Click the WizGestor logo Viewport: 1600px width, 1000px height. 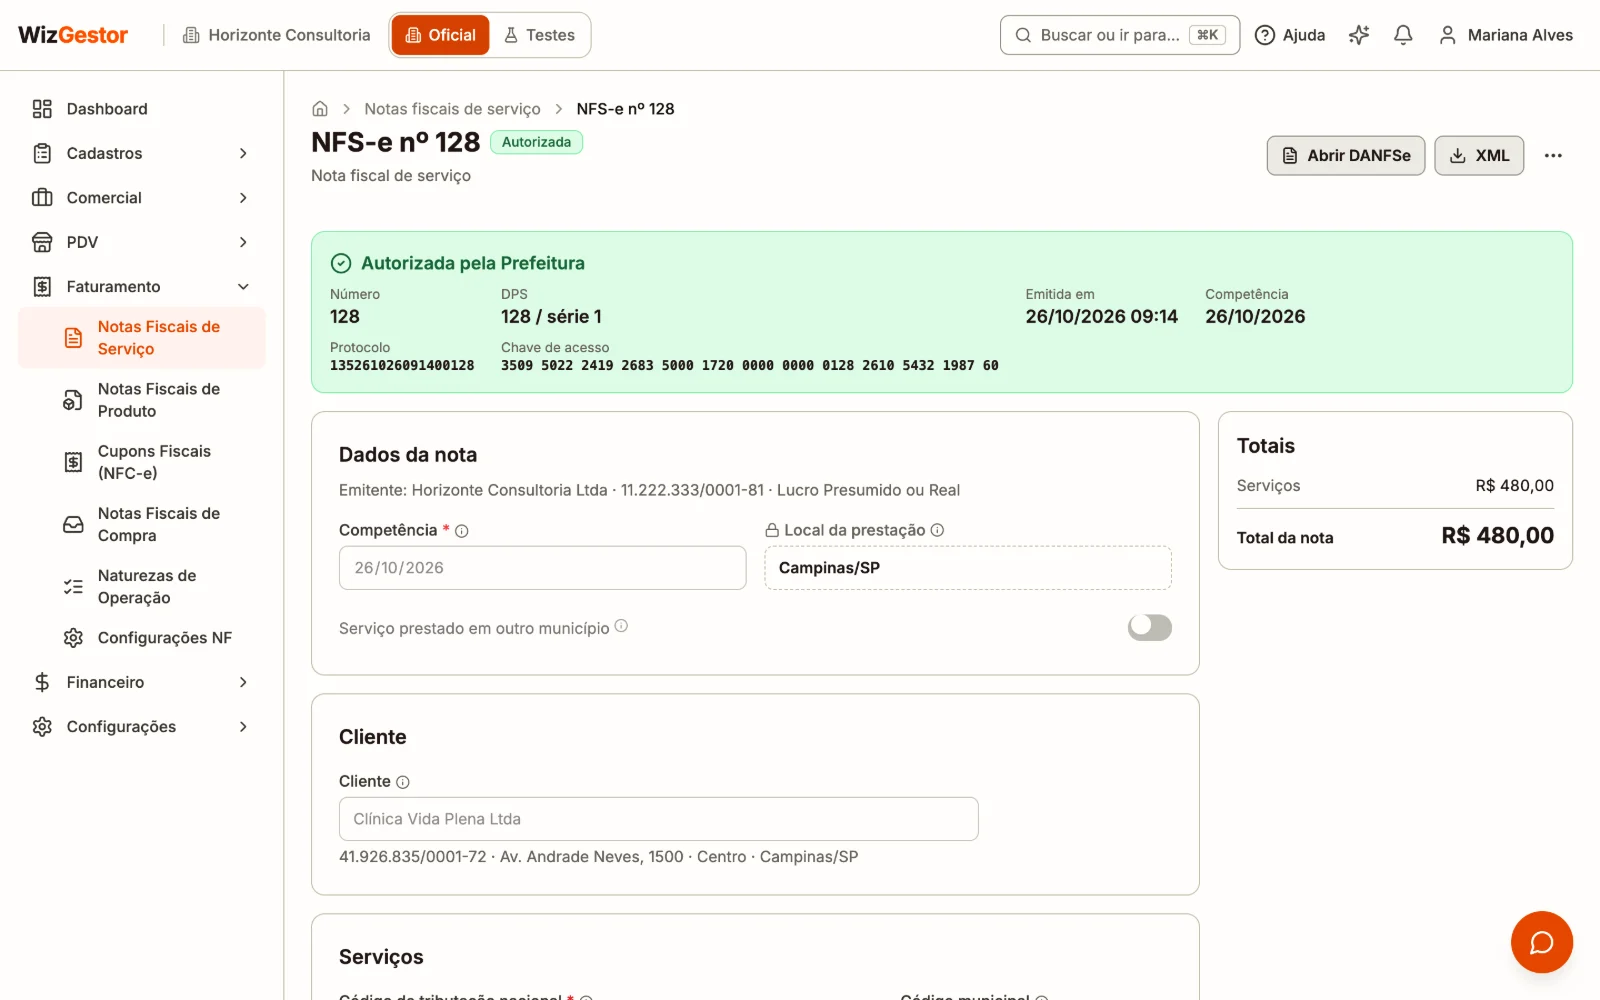point(73,35)
